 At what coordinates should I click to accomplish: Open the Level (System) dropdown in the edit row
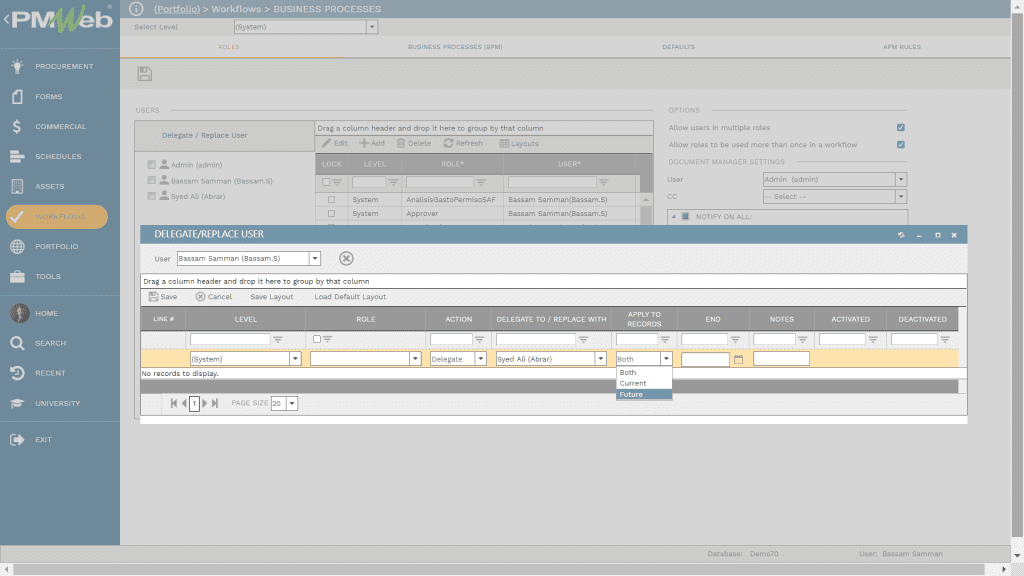pos(295,359)
